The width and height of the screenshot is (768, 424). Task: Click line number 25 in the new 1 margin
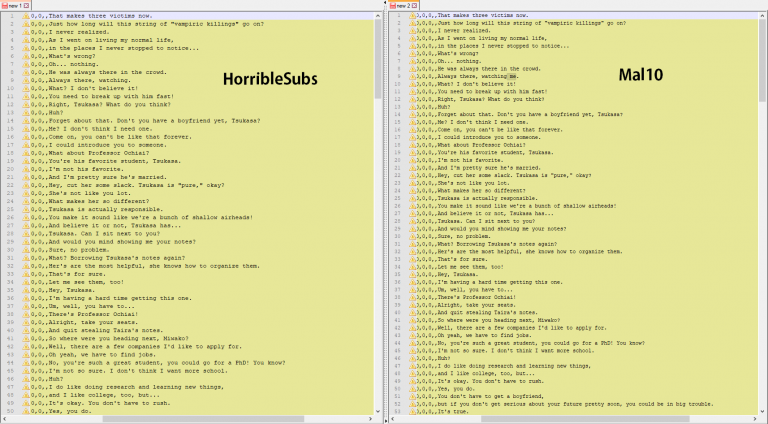click(x=11, y=210)
